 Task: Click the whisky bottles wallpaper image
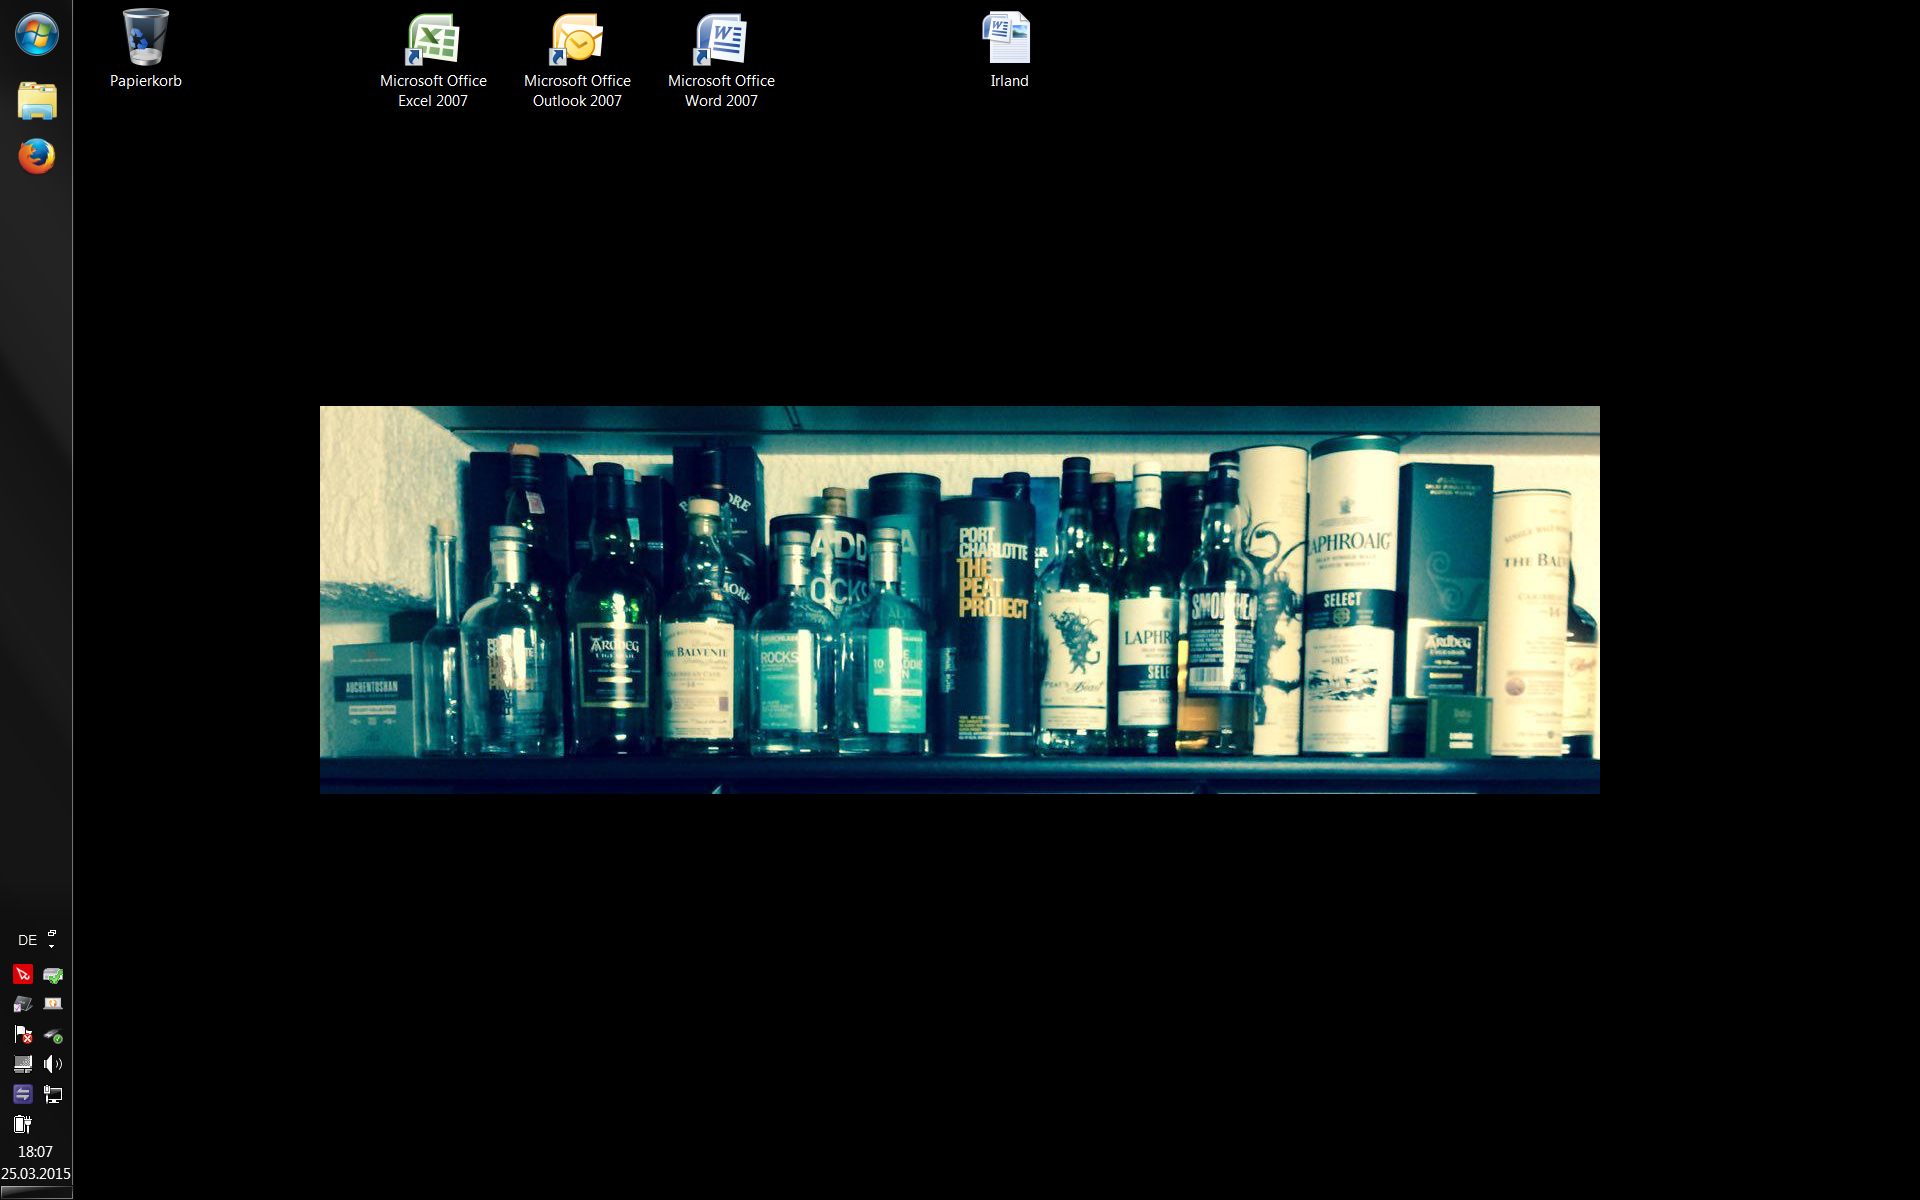(x=959, y=599)
